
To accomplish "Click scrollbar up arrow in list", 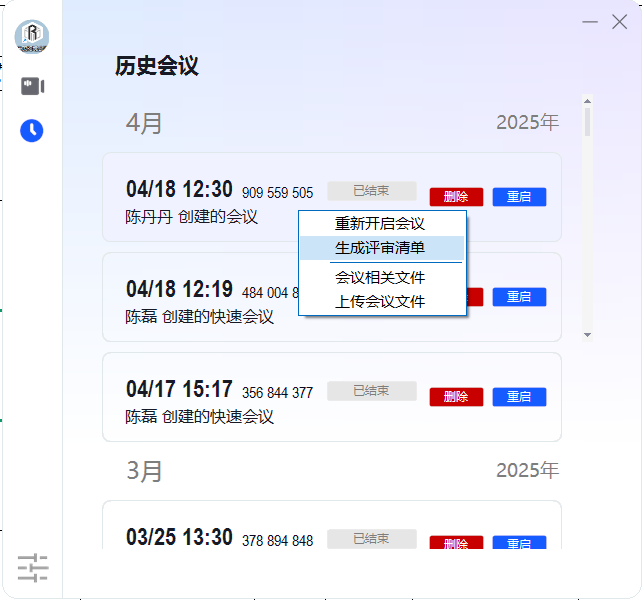I will click(588, 100).
